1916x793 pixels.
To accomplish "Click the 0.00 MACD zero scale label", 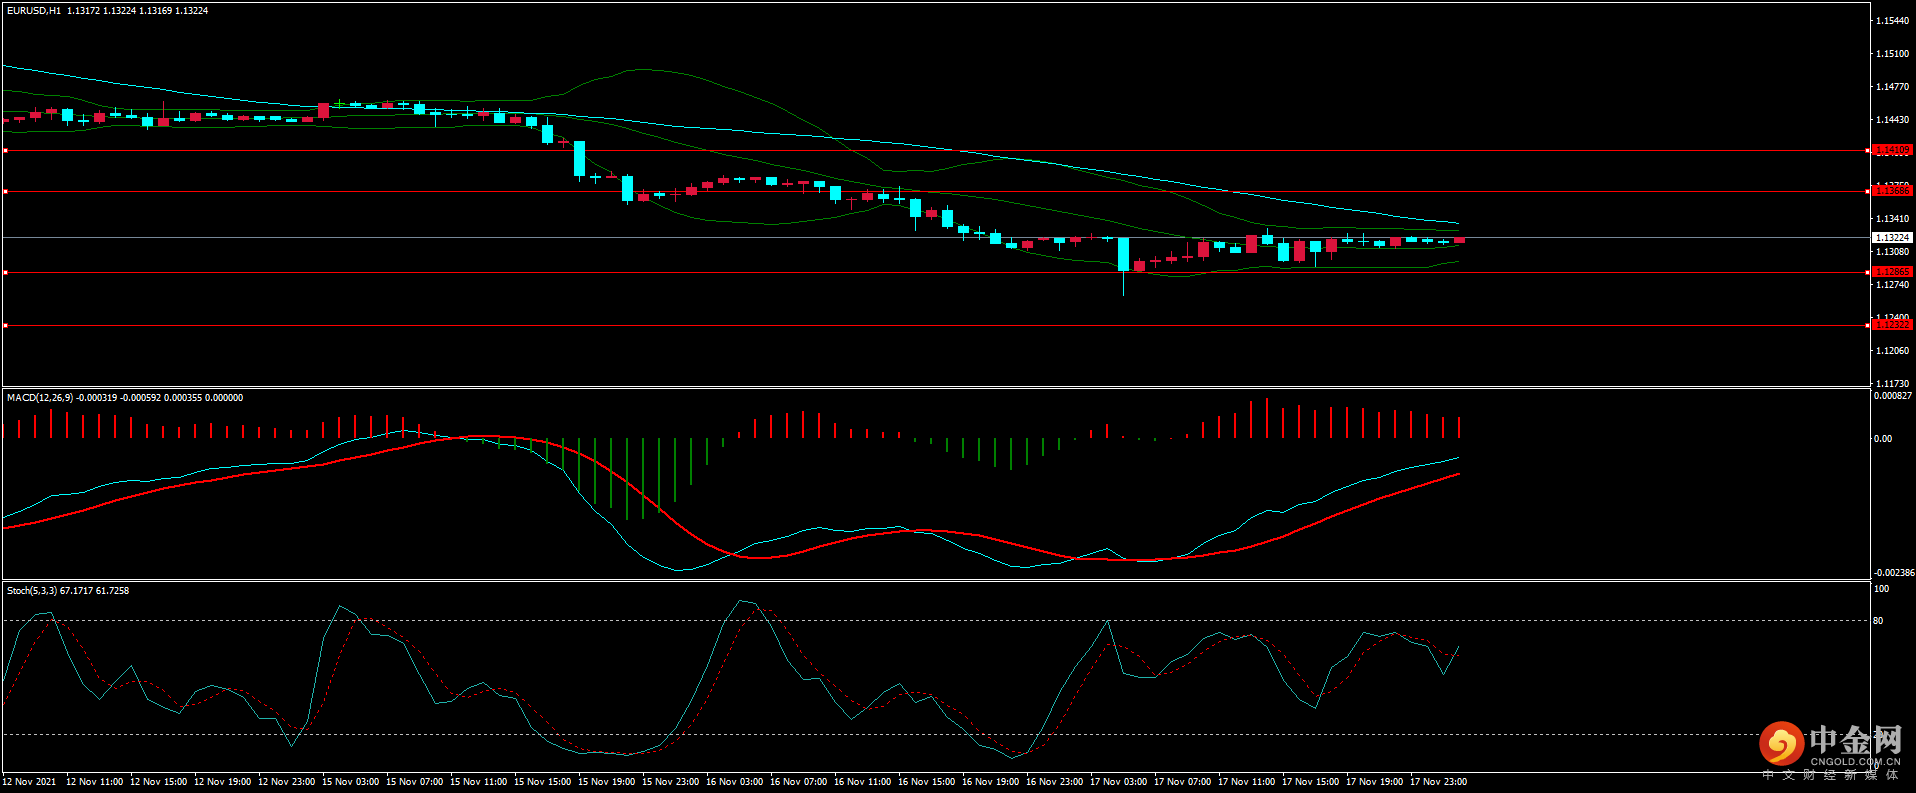I will 1883,439.
